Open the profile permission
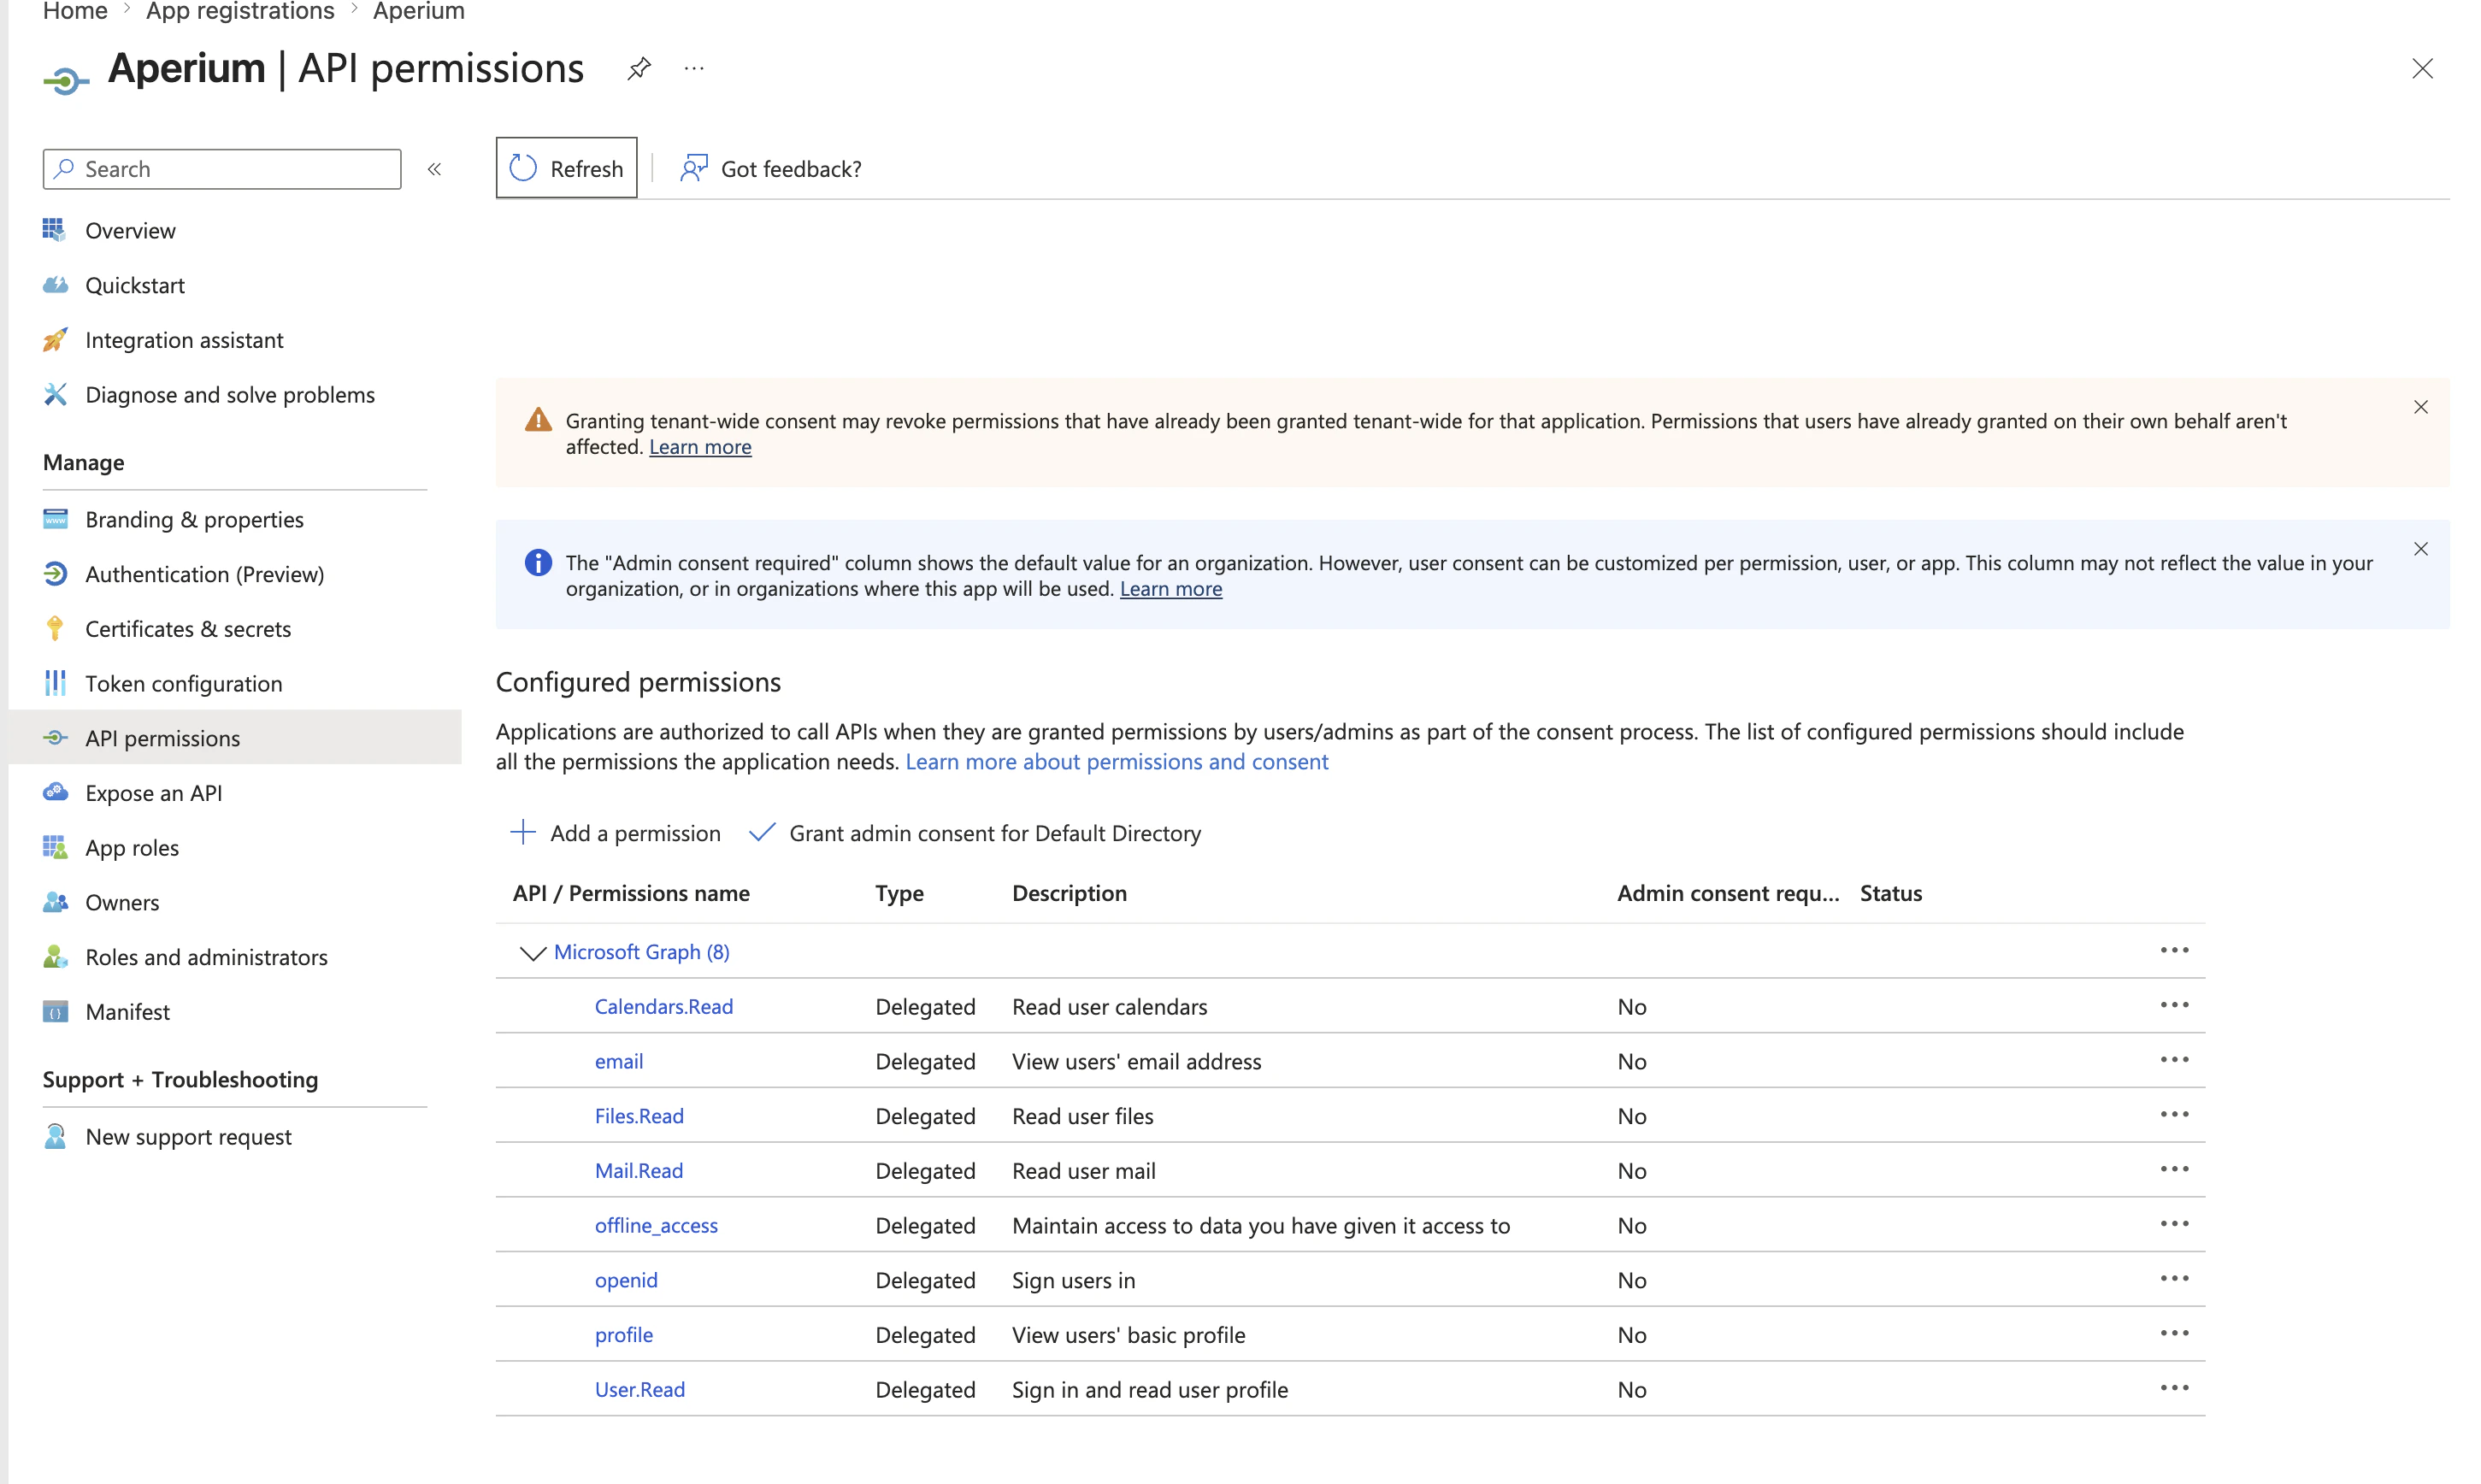Screen dimensions: 2481x1484 click(623, 1335)
